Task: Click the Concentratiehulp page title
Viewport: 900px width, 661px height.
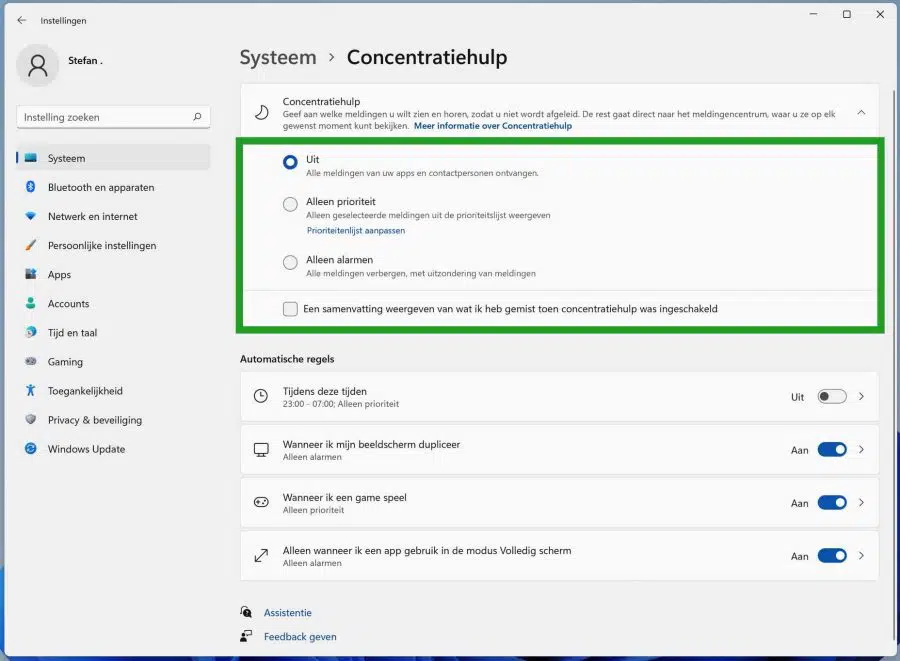Action: [x=427, y=57]
